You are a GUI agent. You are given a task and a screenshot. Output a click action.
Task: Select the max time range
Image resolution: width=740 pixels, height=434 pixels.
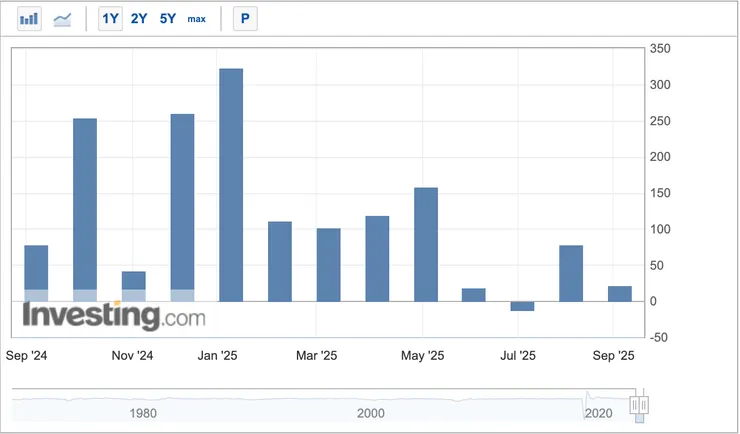tap(196, 19)
